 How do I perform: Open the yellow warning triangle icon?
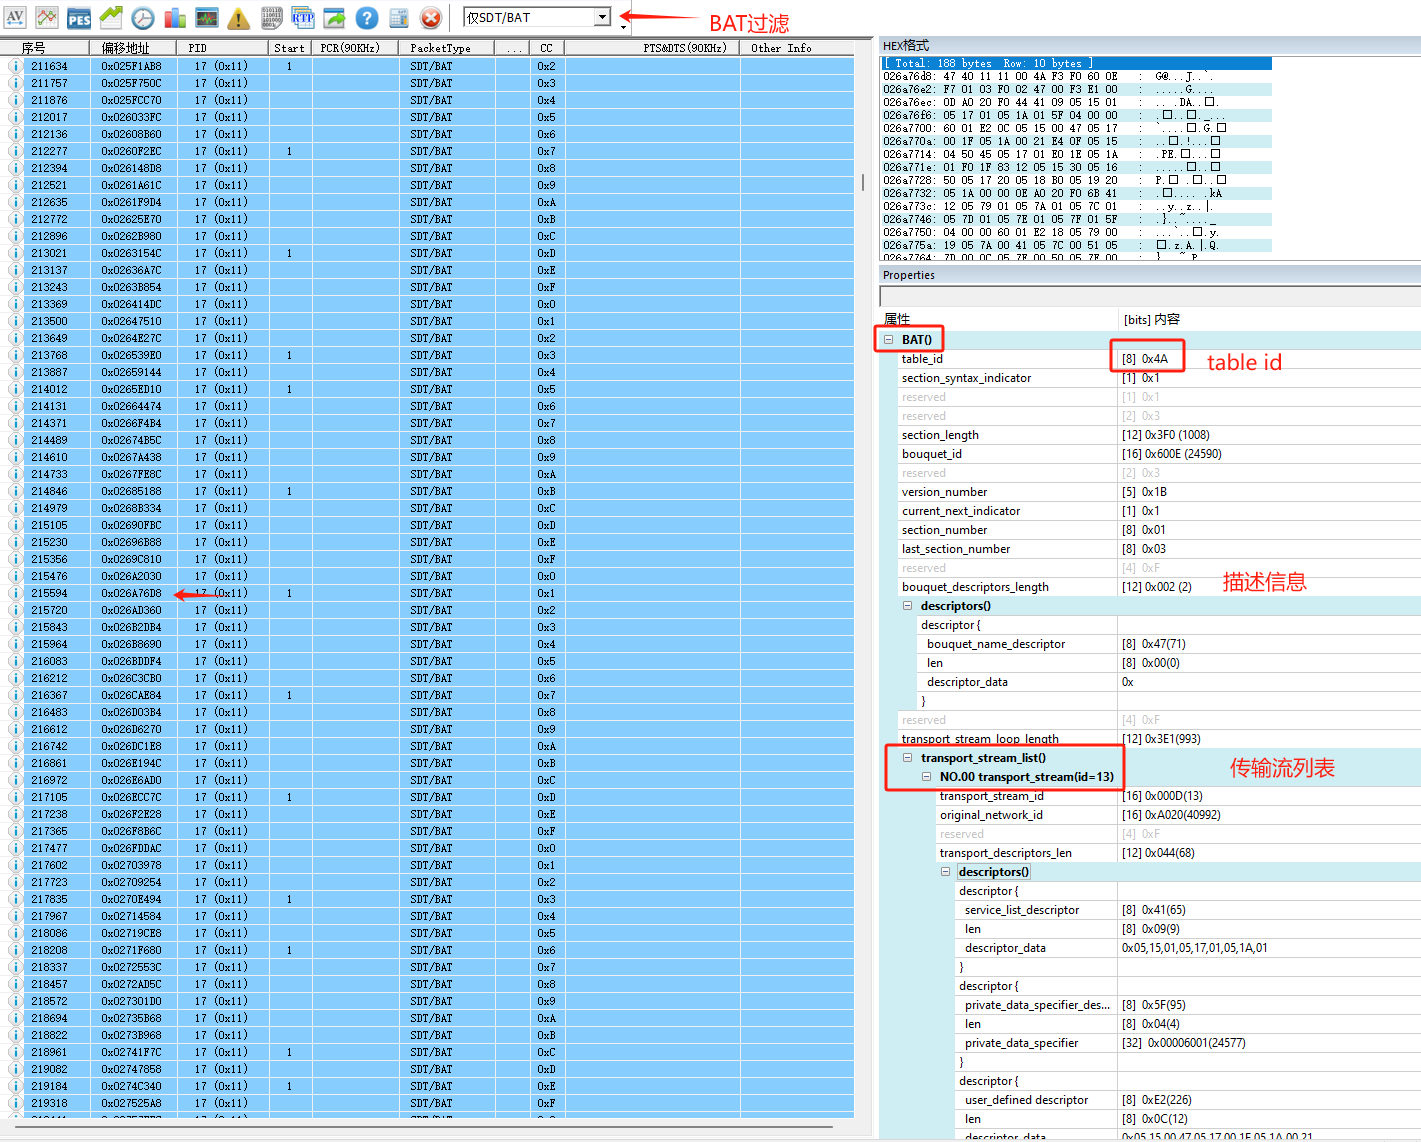click(x=239, y=17)
